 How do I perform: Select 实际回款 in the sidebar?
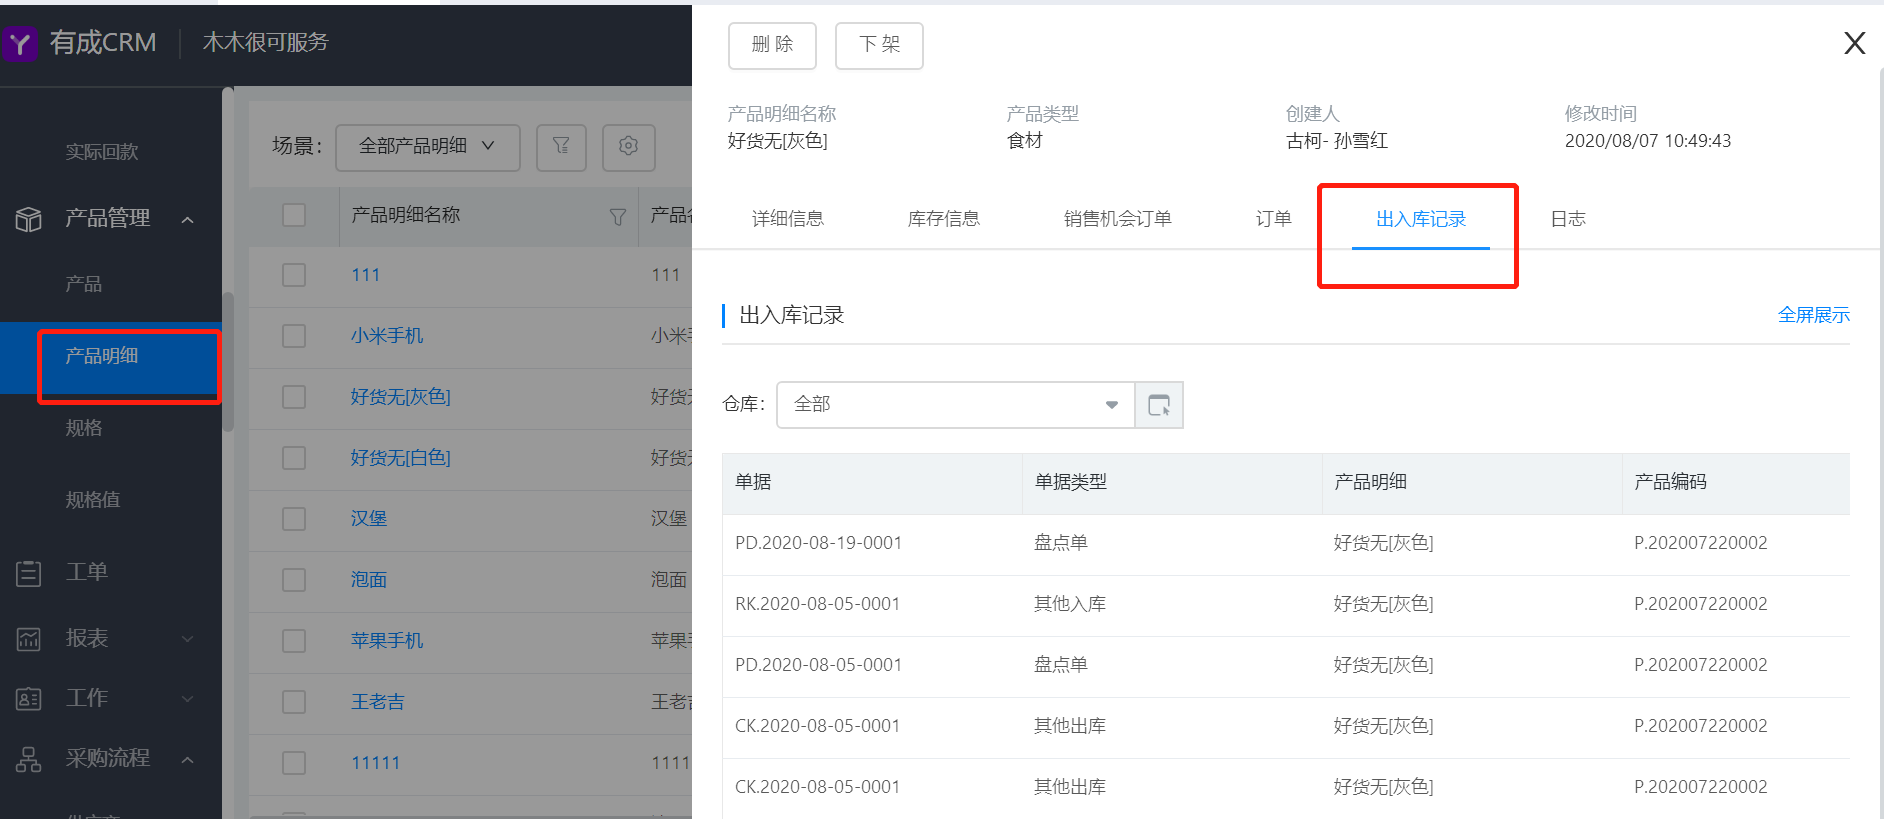click(102, 152)
